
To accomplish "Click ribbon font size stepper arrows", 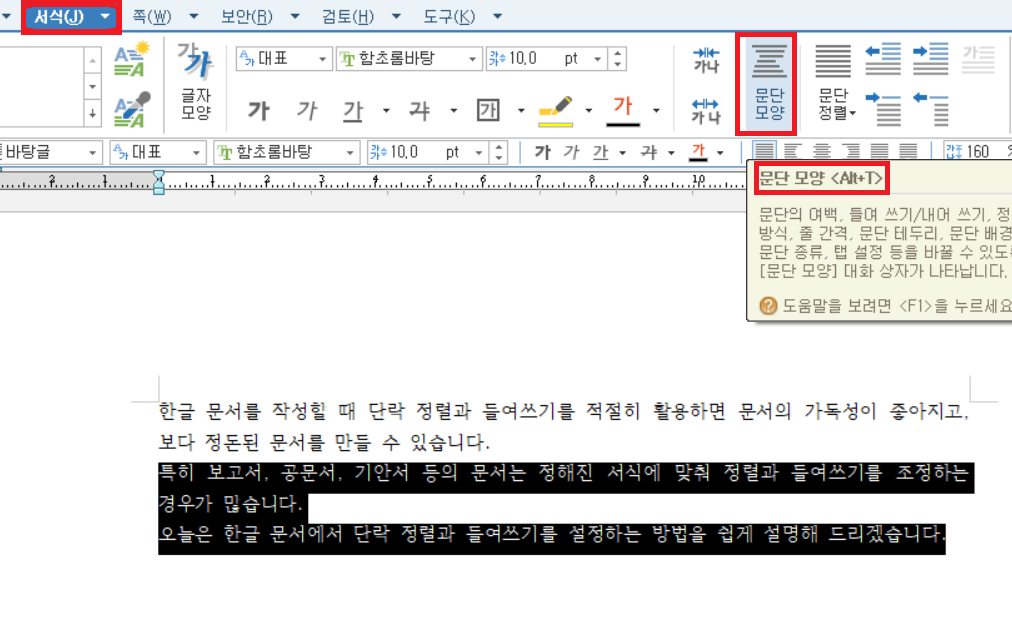I will click(618, 59).
